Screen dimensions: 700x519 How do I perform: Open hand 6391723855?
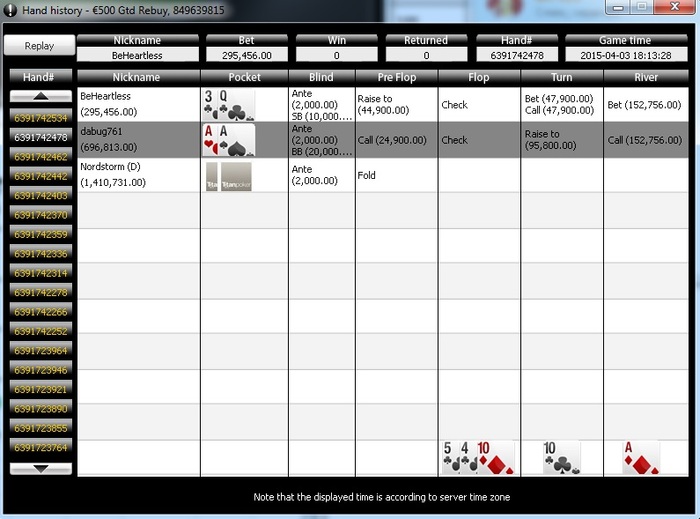coord(41,428)
